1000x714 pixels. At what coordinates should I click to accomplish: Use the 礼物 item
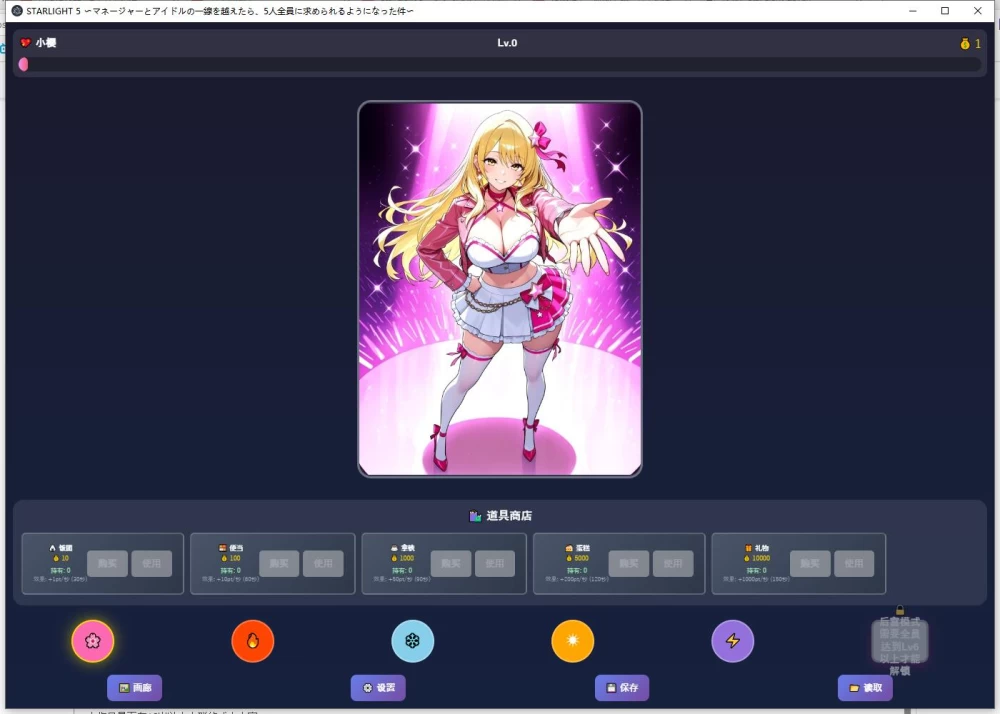[855, 564]
